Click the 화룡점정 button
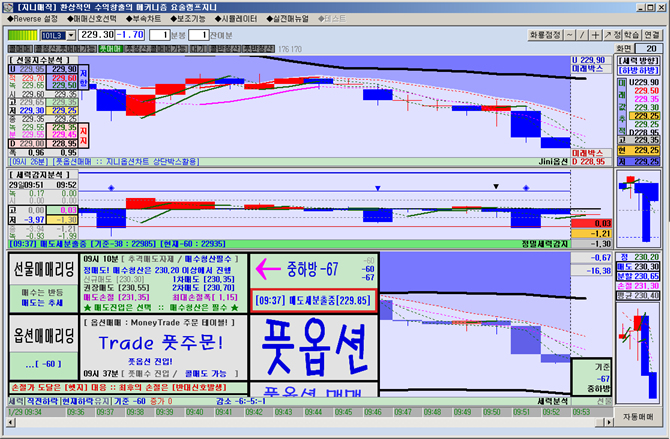The height and width of the screenshot is (439, 670). 545,35
